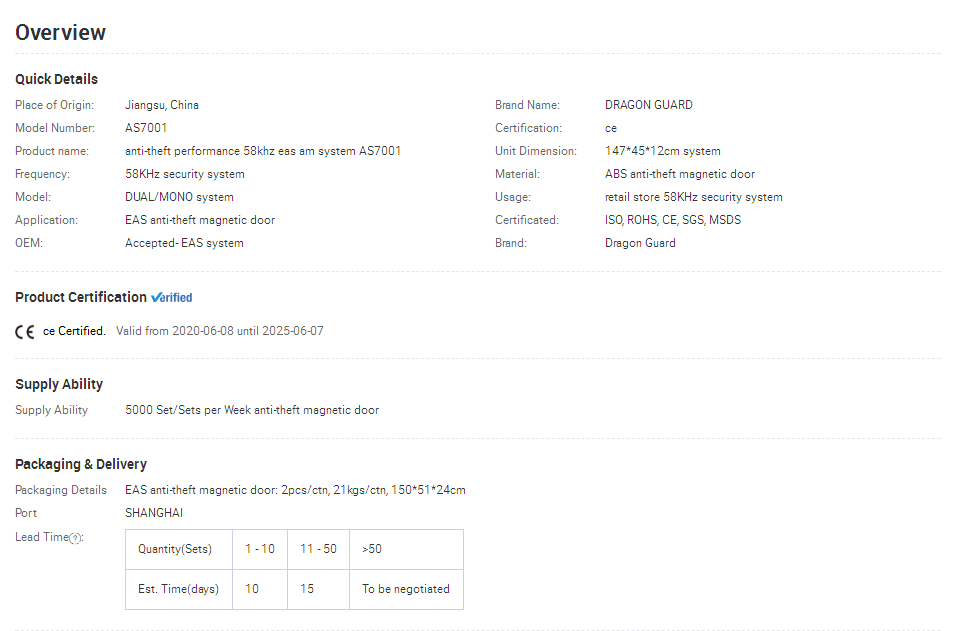Image resolution: width=955 pixels, height=631 pixels.
Task: Select the product name text ending AS7001
Action: [x=263, y=151]
